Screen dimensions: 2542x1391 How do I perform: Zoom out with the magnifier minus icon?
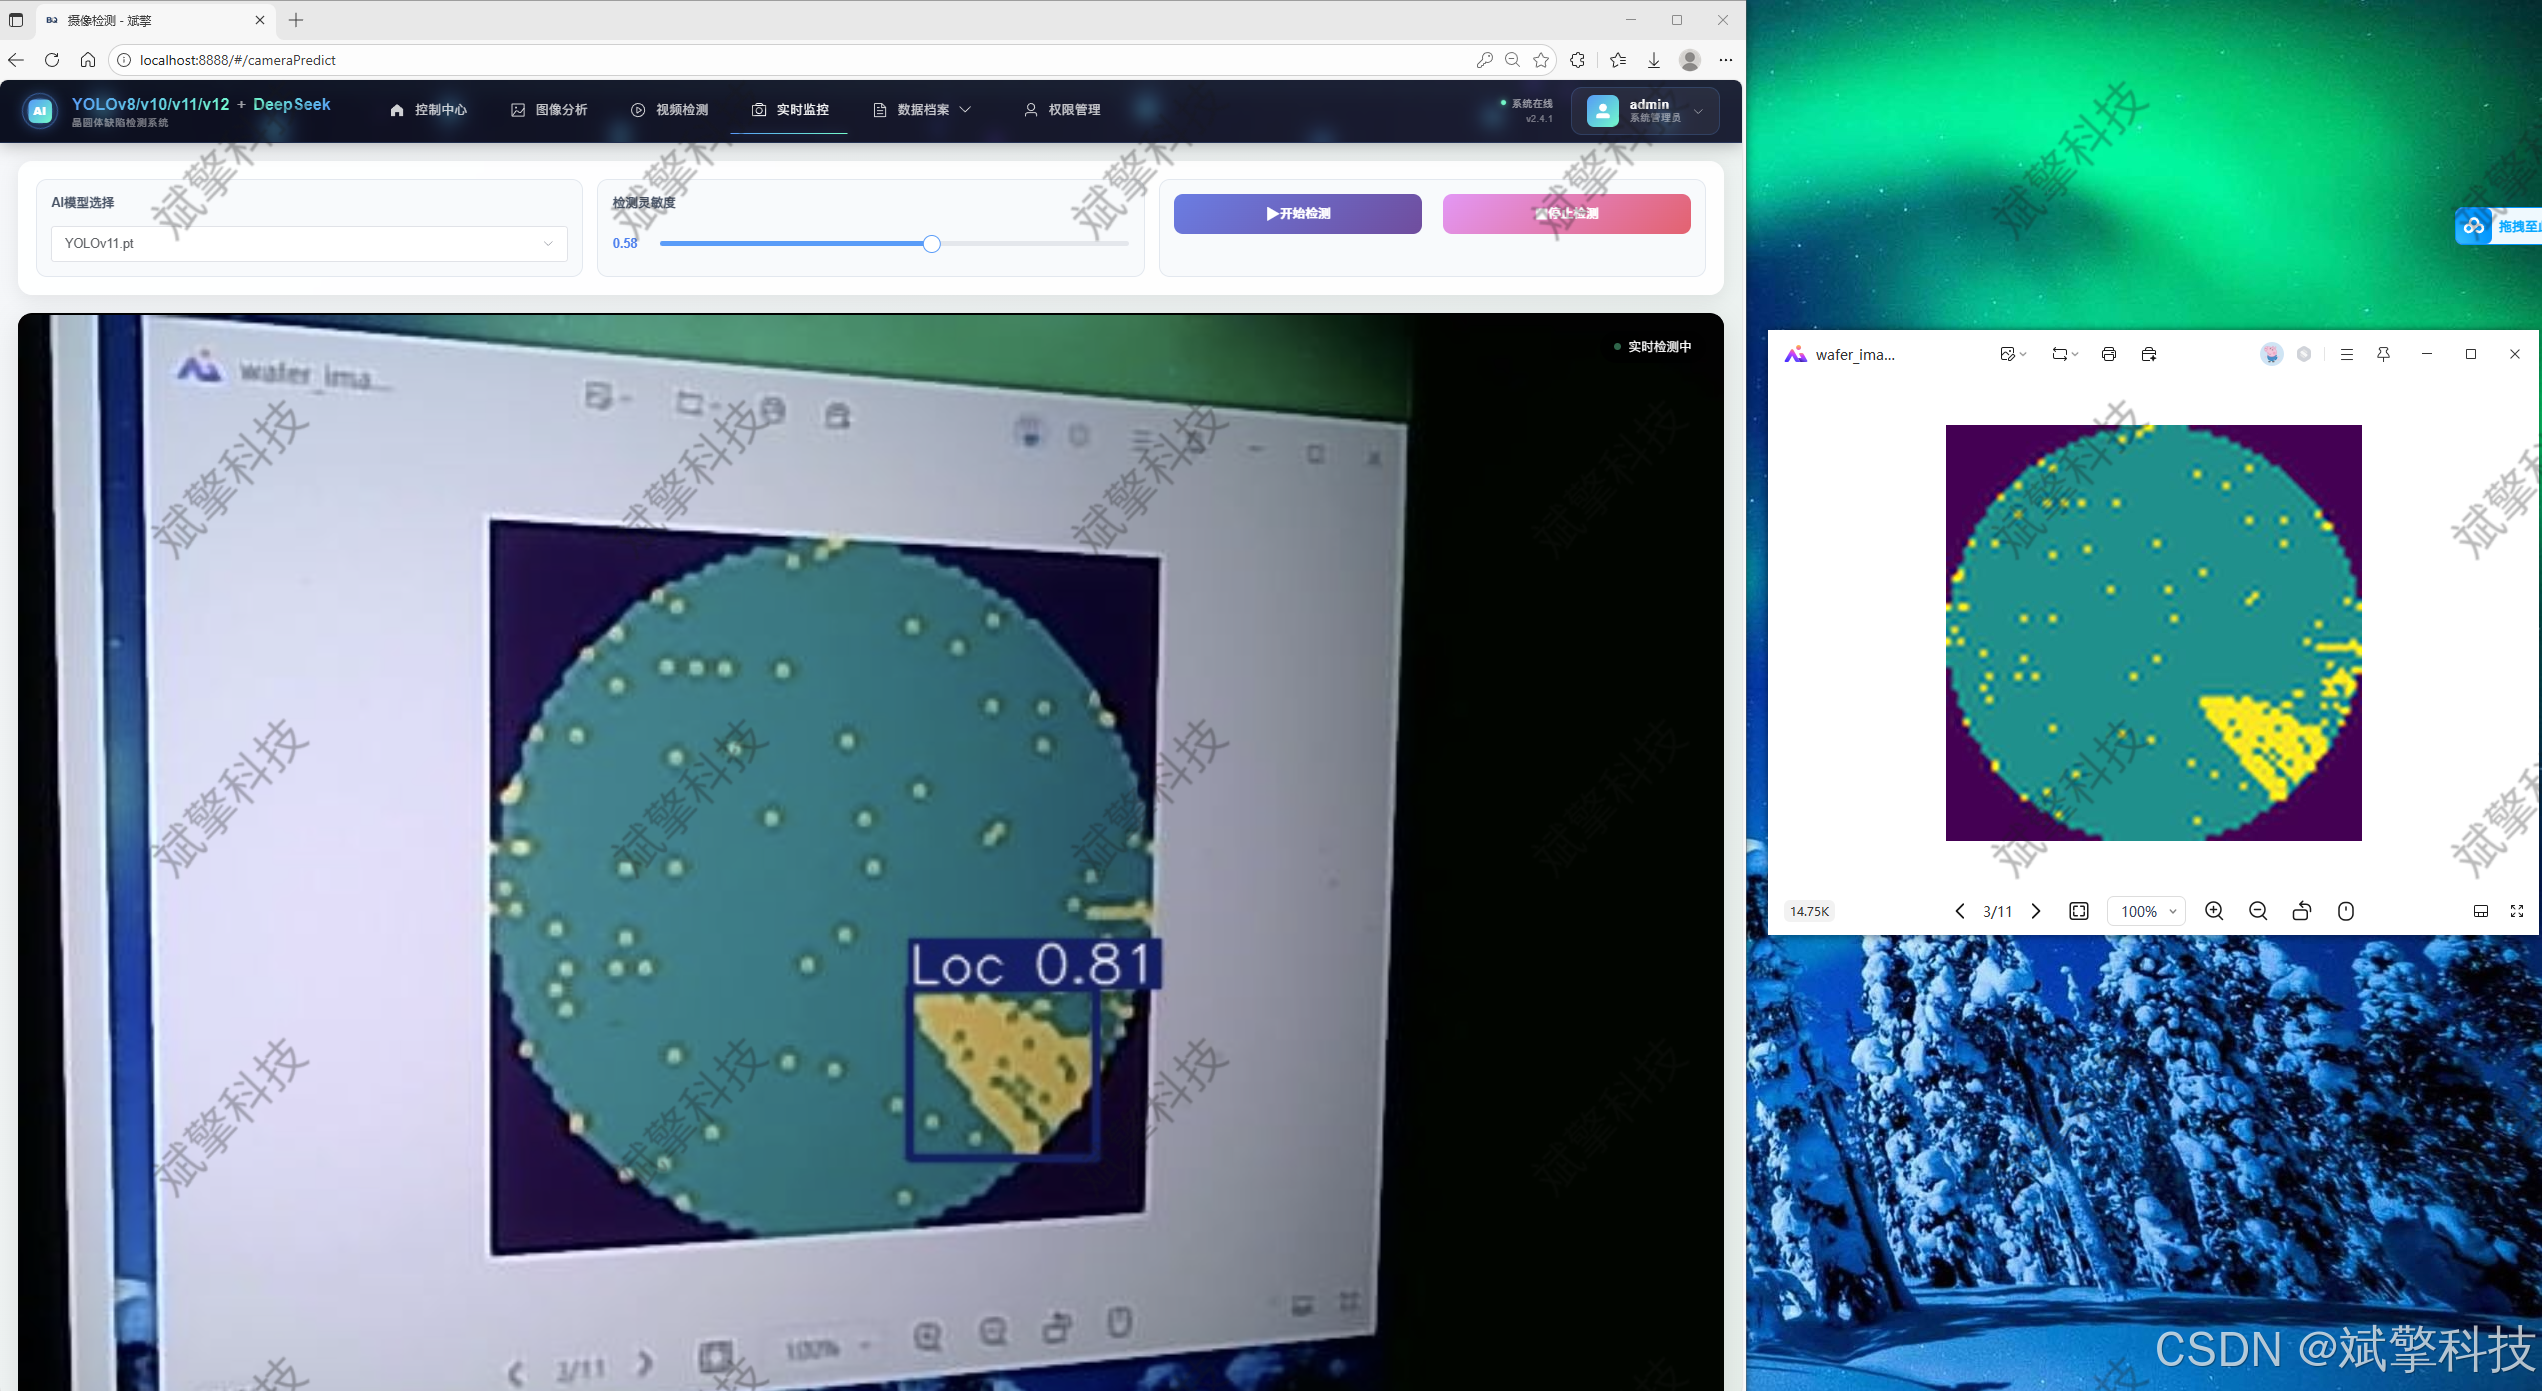[2258, 911]
